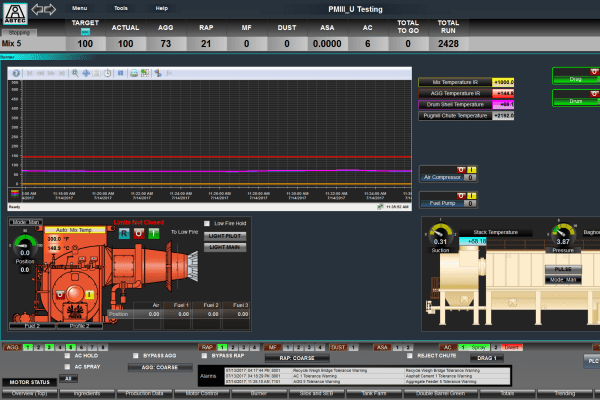Screen dimensions: 600x400
Task: Go forward with the right arrow
Action: pos(50,9)
